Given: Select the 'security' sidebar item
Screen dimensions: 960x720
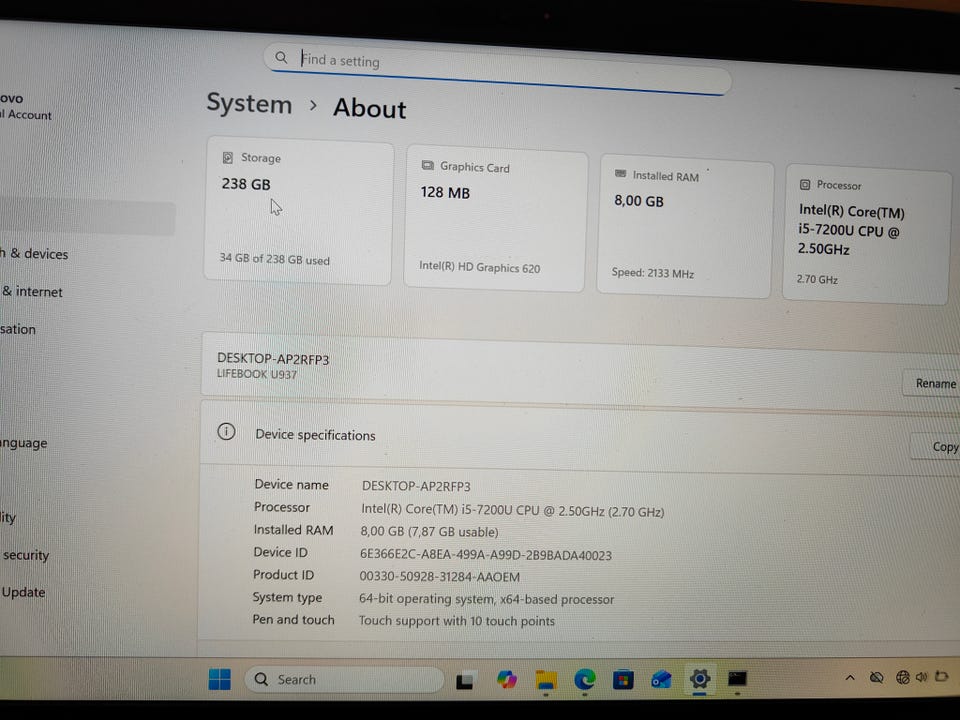Looking at the screenshot, I should point(26,555).
